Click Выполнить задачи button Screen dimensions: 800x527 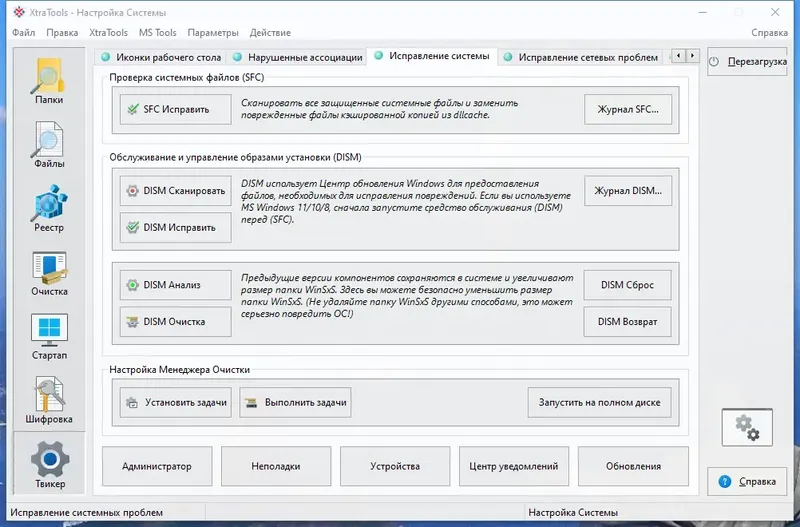click(295, 403)
